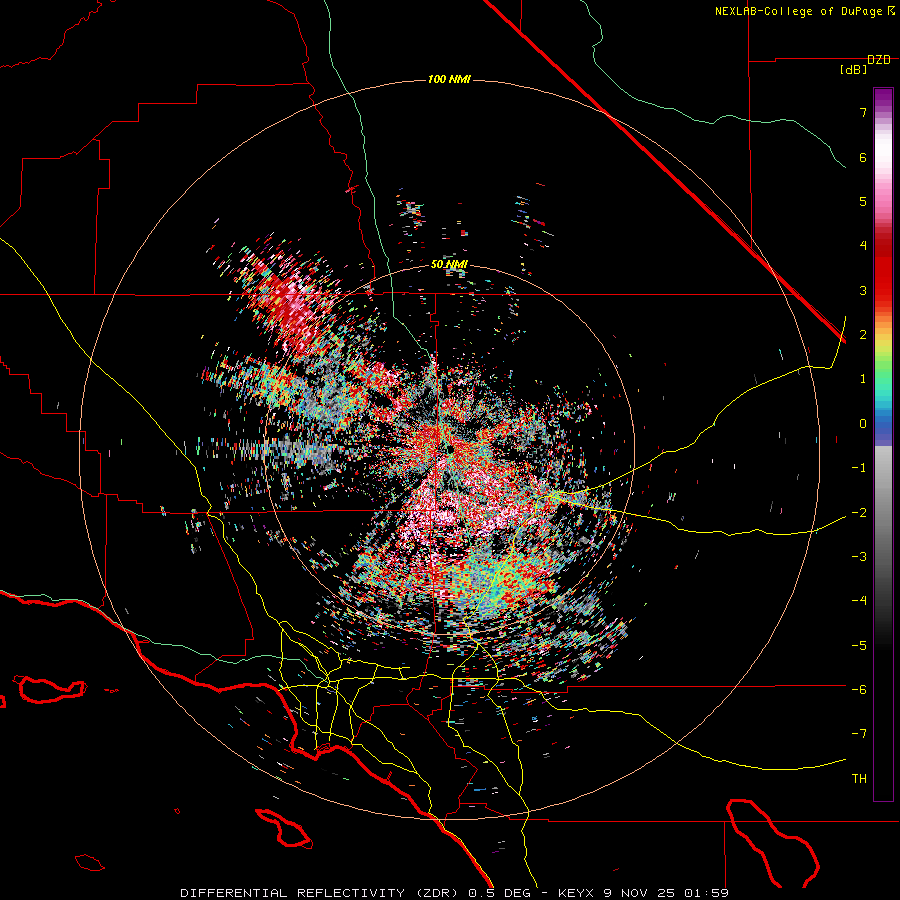900x900 pixels.
Task: Click the 4 value on color scale
Action: point(863,246)
